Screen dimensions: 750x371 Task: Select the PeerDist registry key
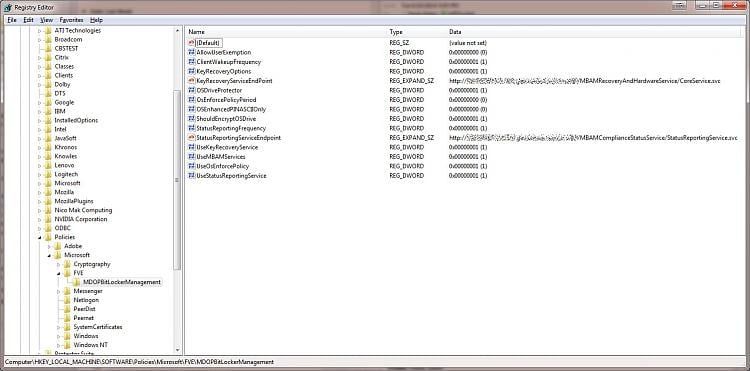point(84,309)
